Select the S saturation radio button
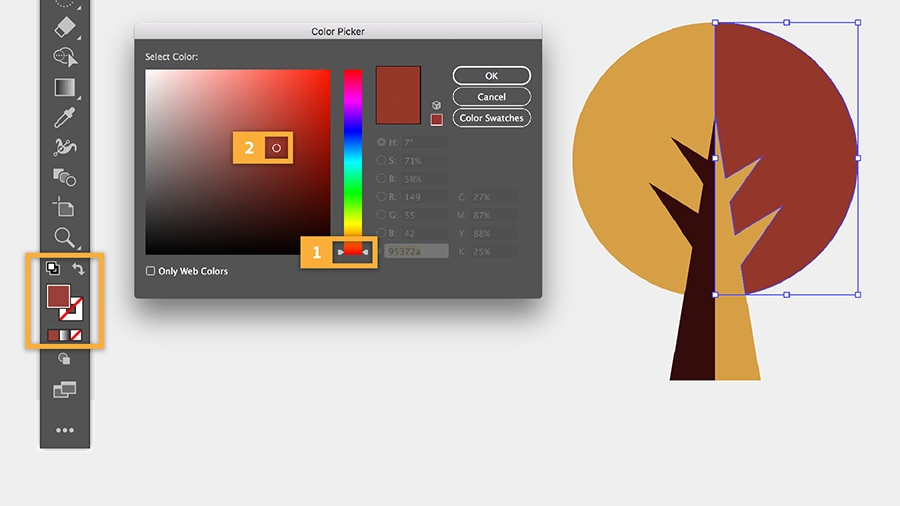This screenshot has width=900, height=506. [381, 160]
